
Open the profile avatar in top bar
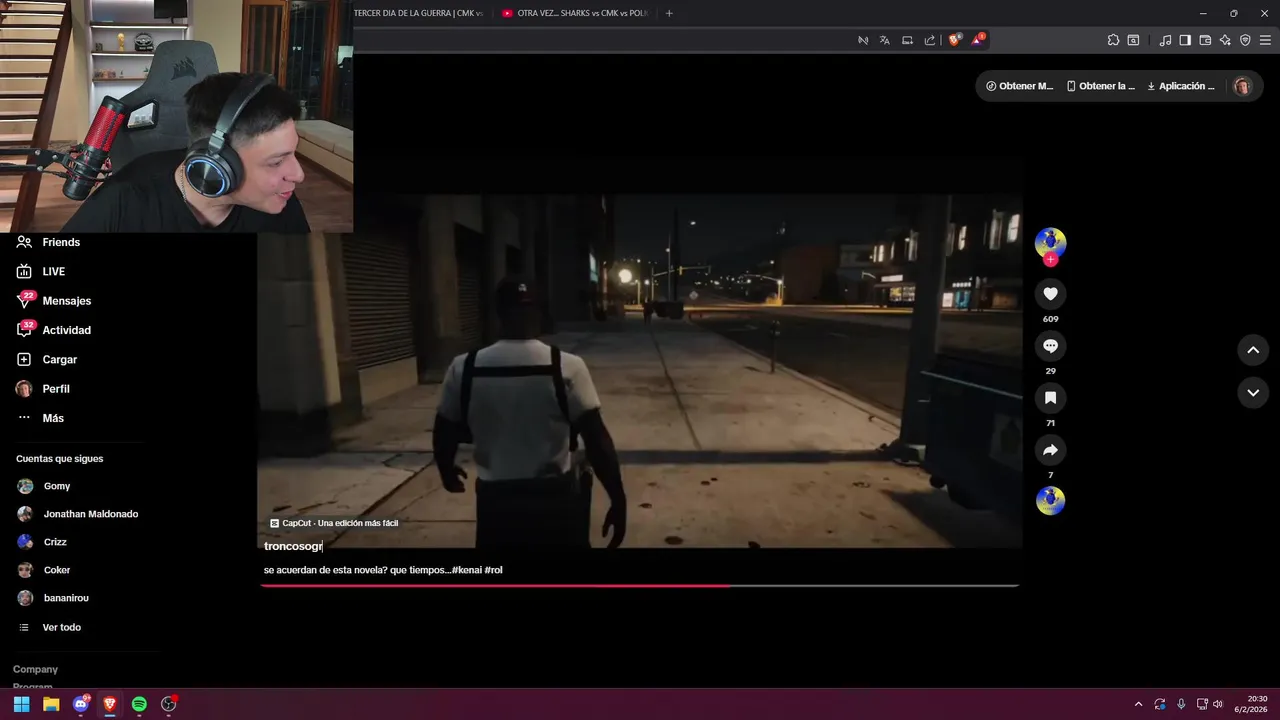pos(1242,86)
